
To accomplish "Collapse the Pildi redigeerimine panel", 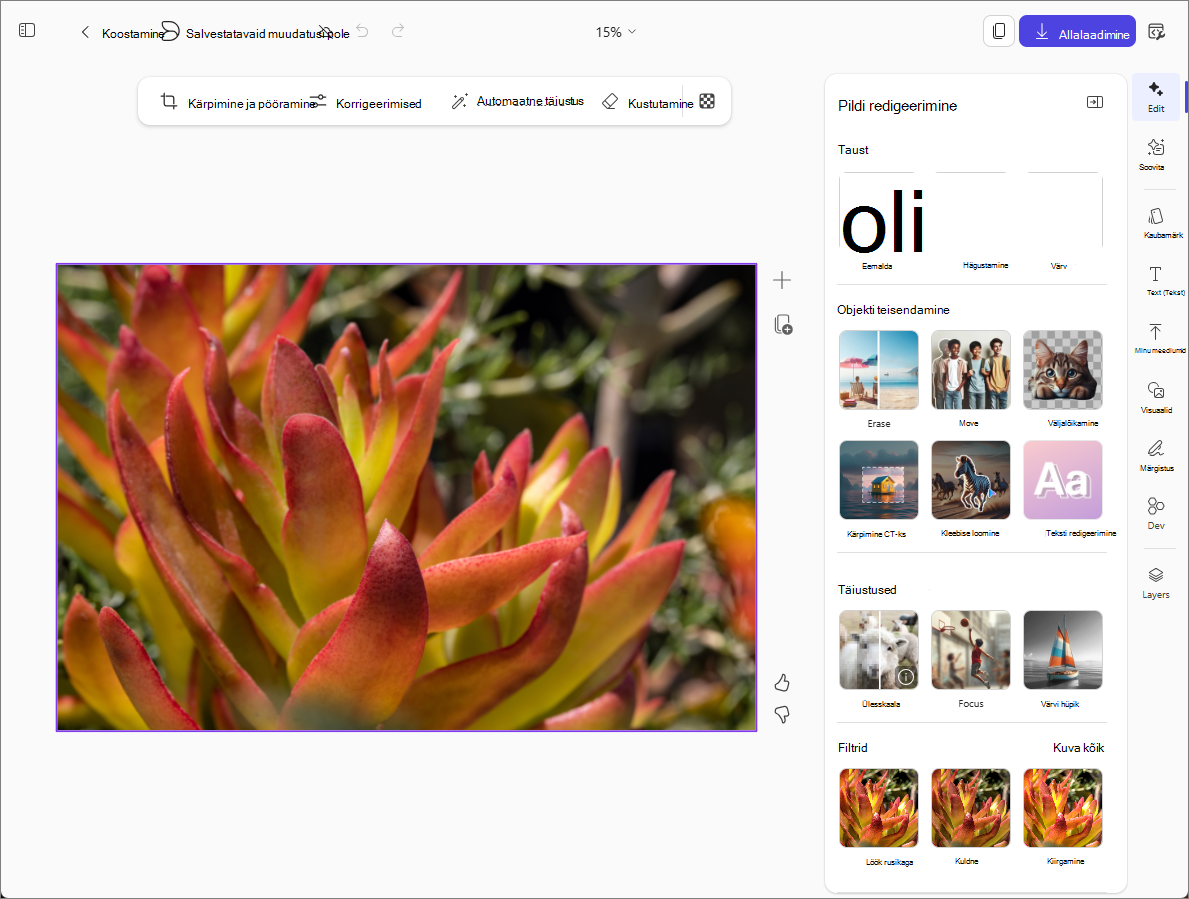I will [x=1094, y=102].
